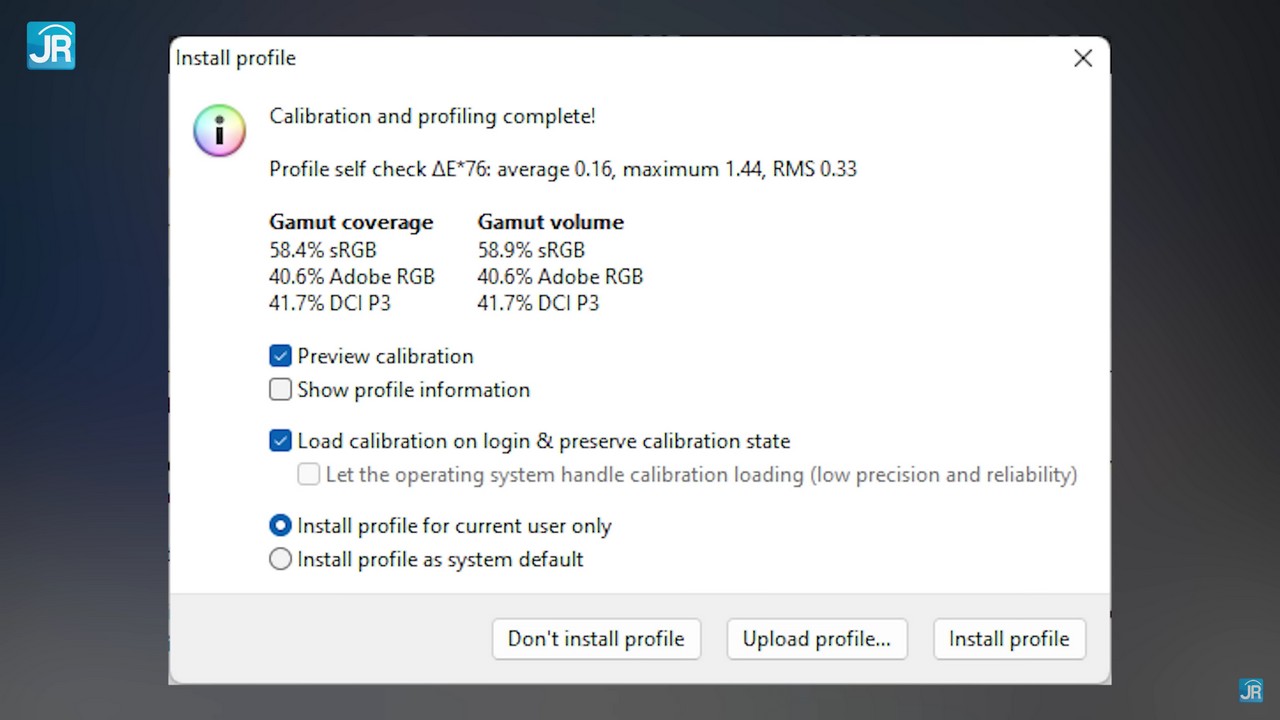Click the 58.4% sRGB coverage value
1280x720 pixels.
(x=322, y=250)
